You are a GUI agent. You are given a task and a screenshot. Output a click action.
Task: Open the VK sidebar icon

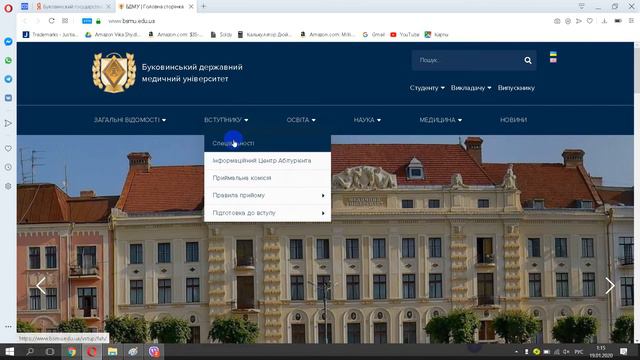click(x=8, y=98)
